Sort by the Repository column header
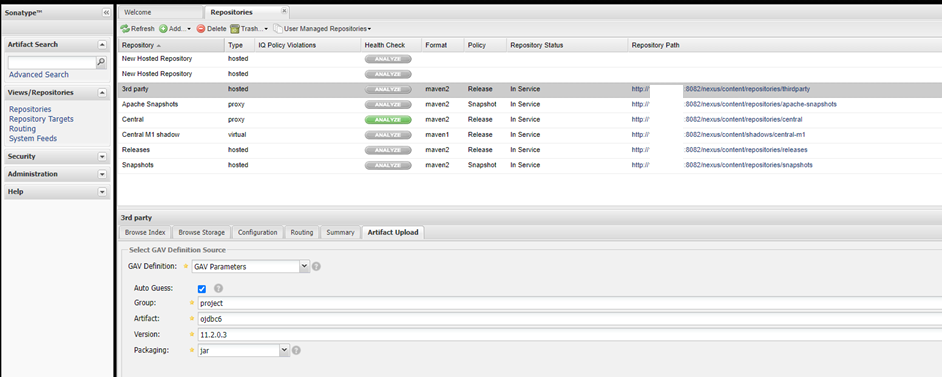 point(171,45)
